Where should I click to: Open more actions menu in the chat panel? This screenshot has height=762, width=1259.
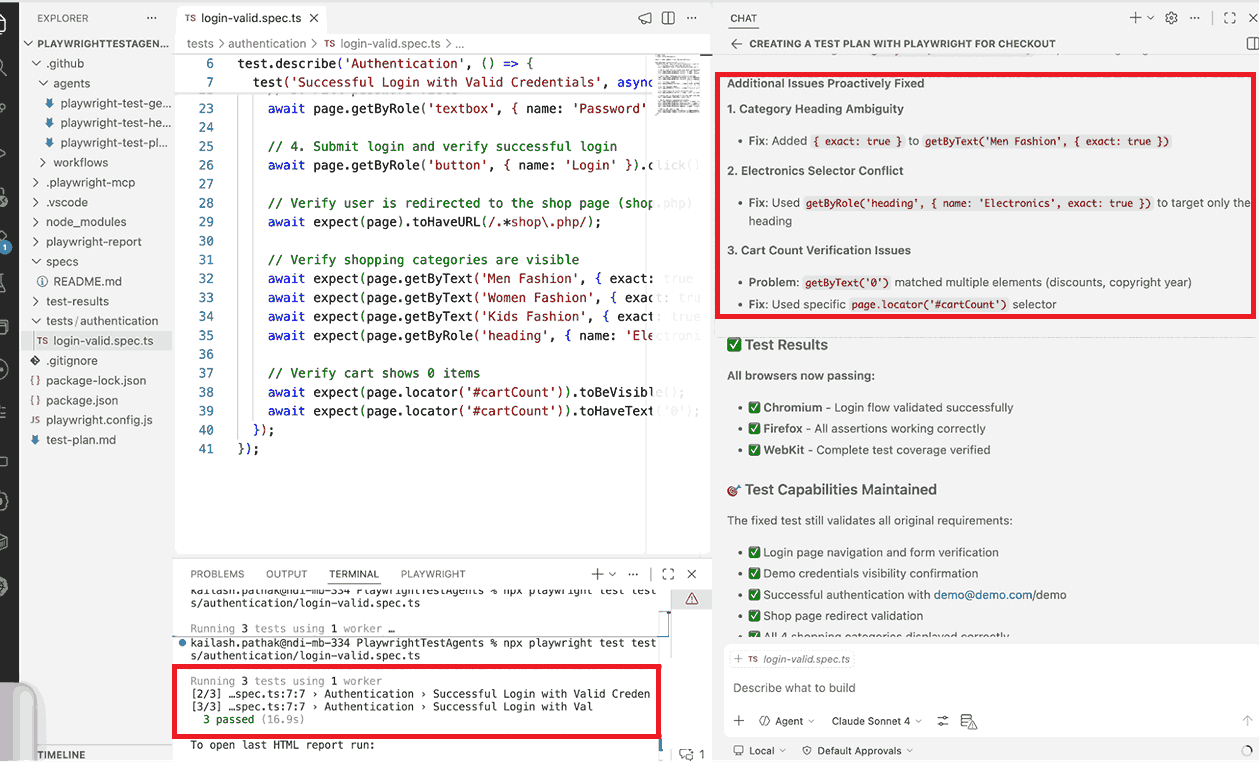tap(1194, 17)
